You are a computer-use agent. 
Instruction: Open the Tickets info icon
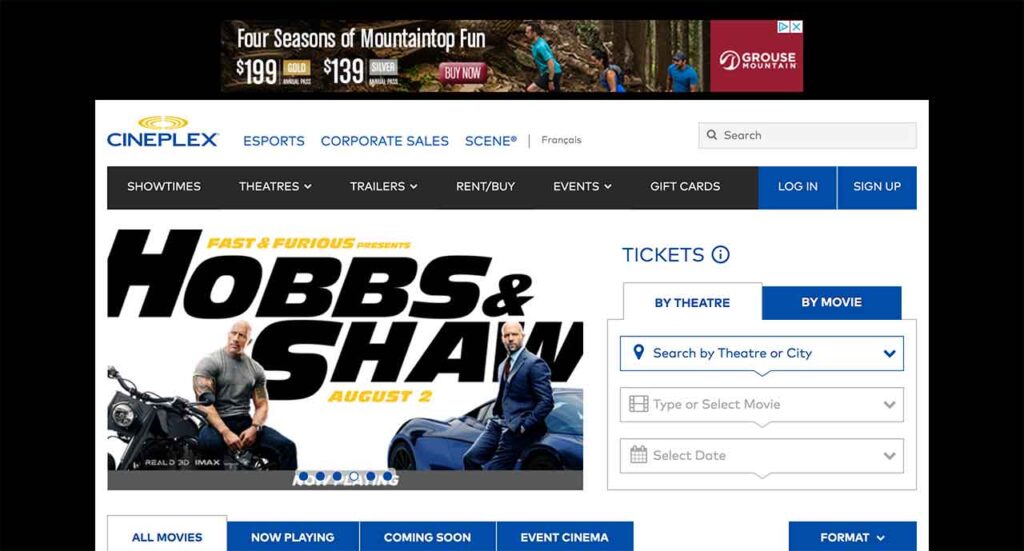720,255
